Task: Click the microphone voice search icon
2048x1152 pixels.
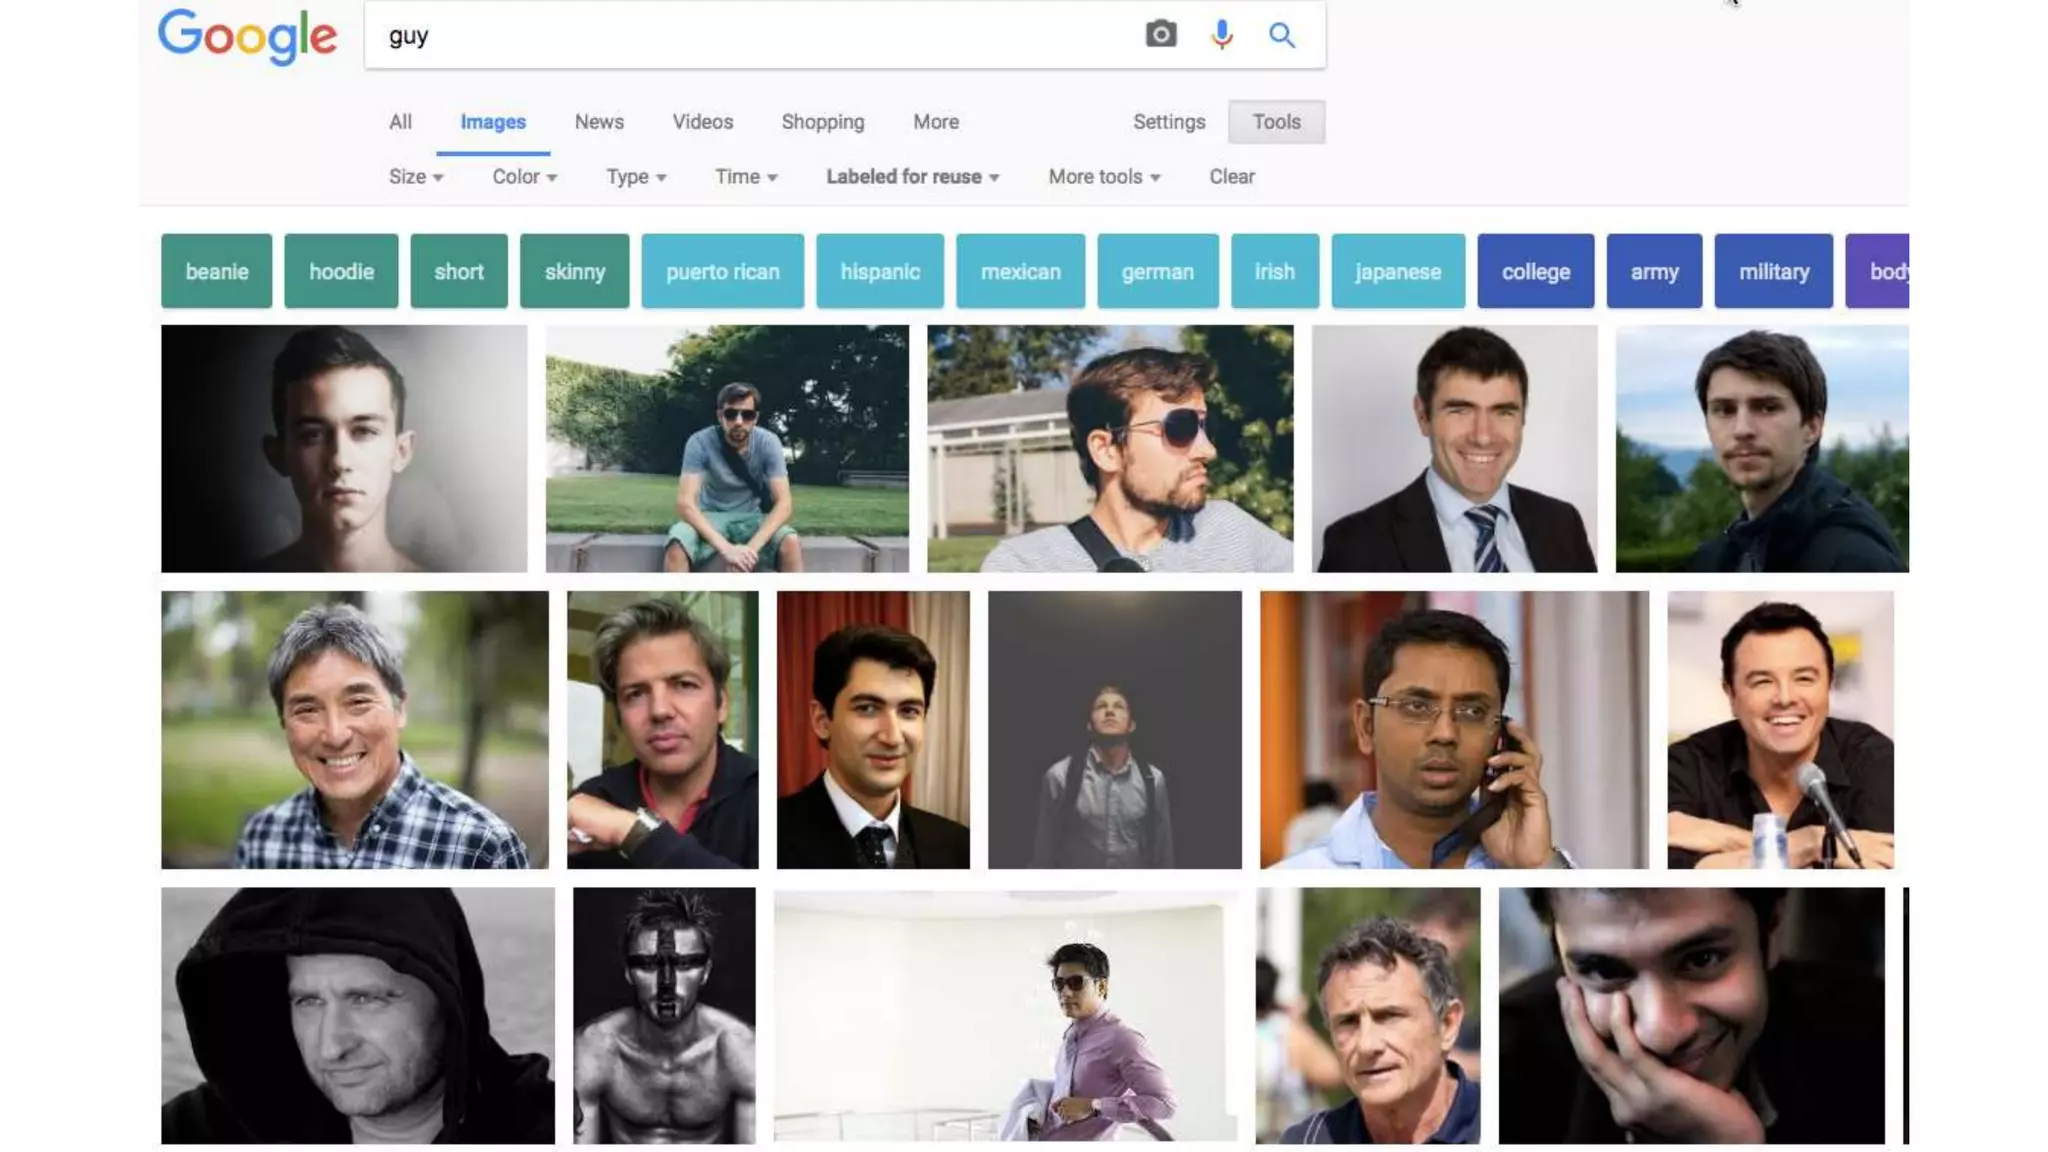Action: click(x=1221, y=35)
